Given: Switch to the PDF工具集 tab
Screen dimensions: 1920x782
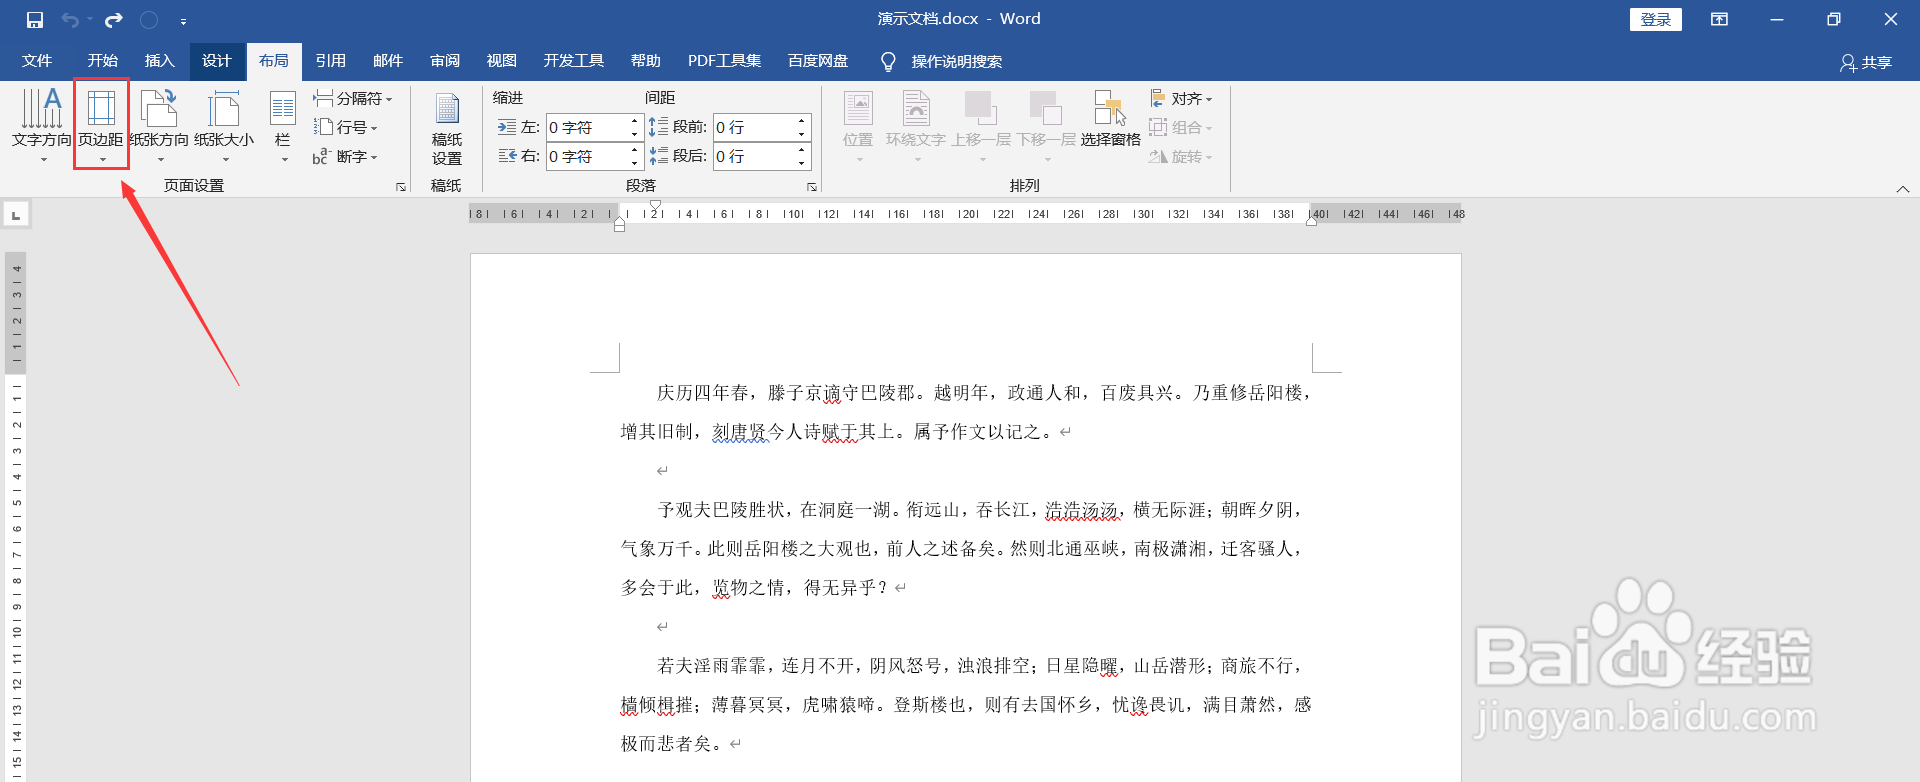Looking at the screenshot, I should click(725, 61).
